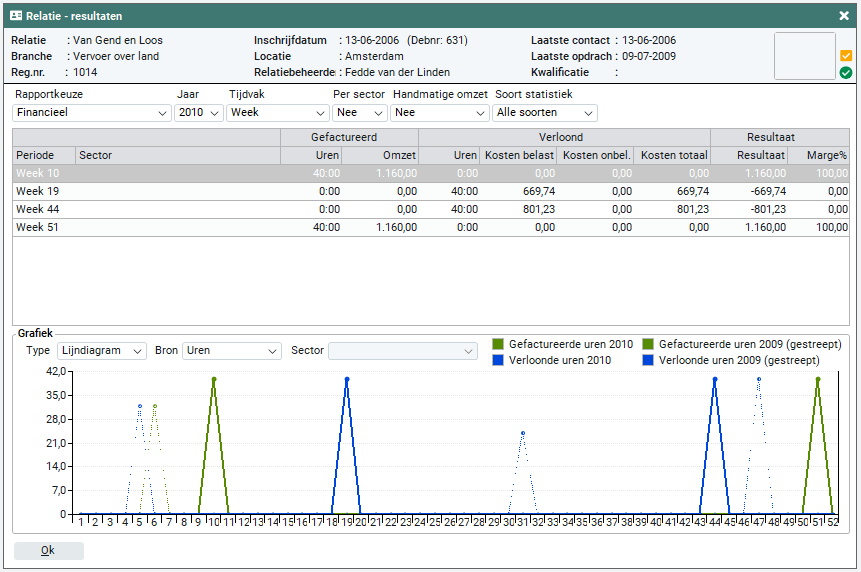The image size is (861, 572).
Task: Click the Marge% column header
Action: [819, 155]
